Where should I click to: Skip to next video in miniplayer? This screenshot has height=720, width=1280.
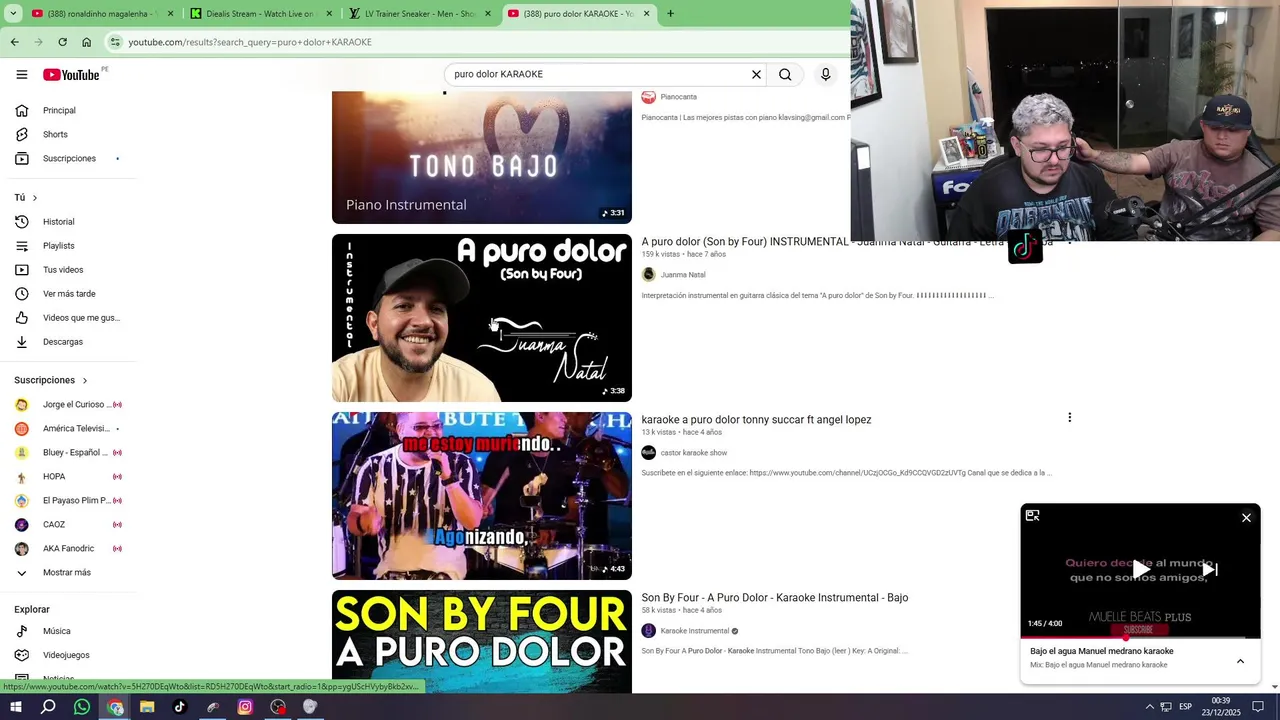pos(1209,570)
